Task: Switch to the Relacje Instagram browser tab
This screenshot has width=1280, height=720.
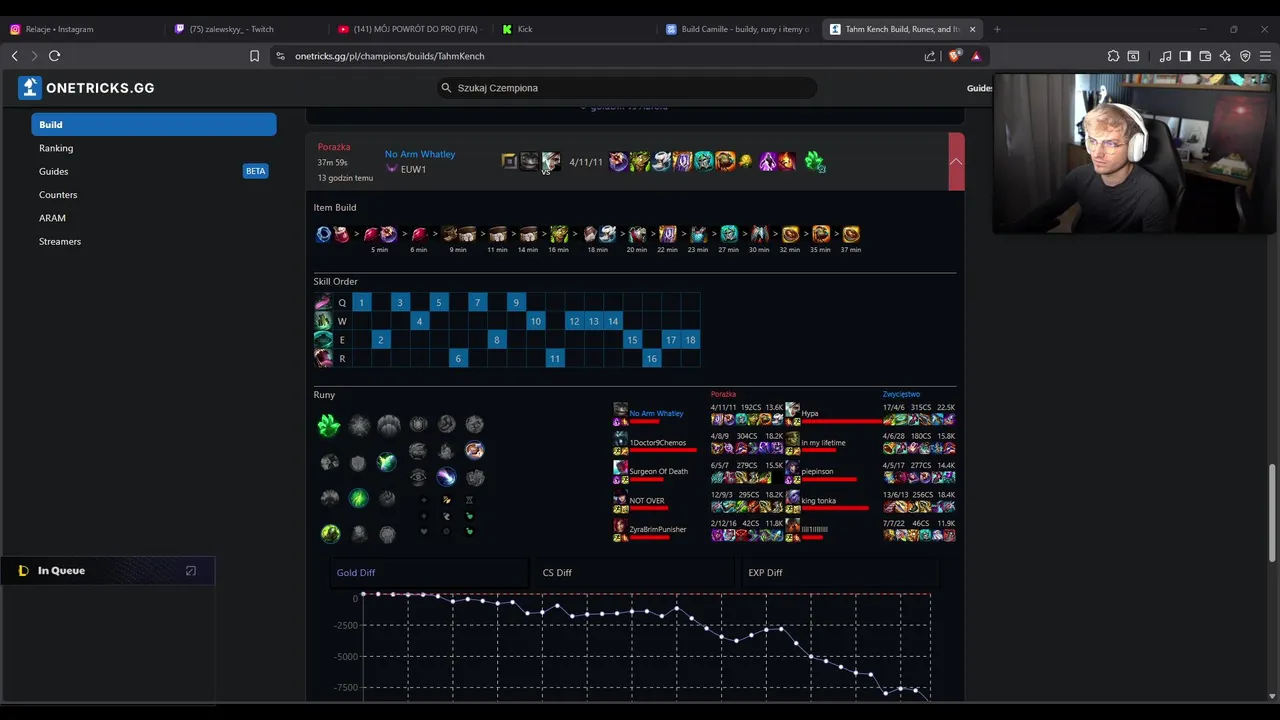Action: tap(83, 29)
